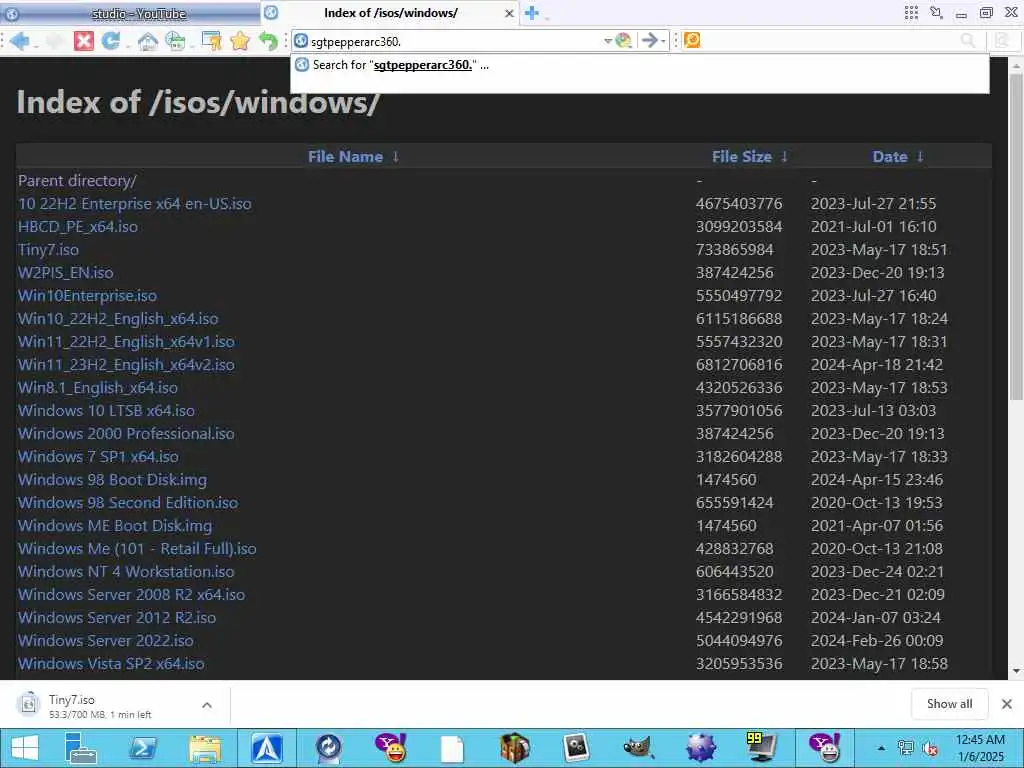Download Win10_22H2_English_x64.iso
The image size is (1024, 768).
[x=118, y=319]
